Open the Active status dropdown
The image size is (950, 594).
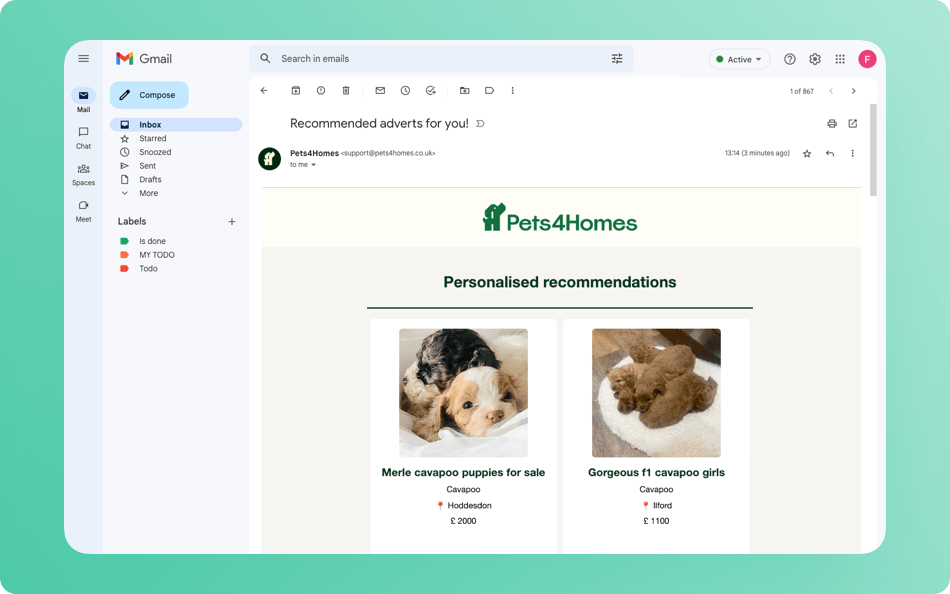739,59
